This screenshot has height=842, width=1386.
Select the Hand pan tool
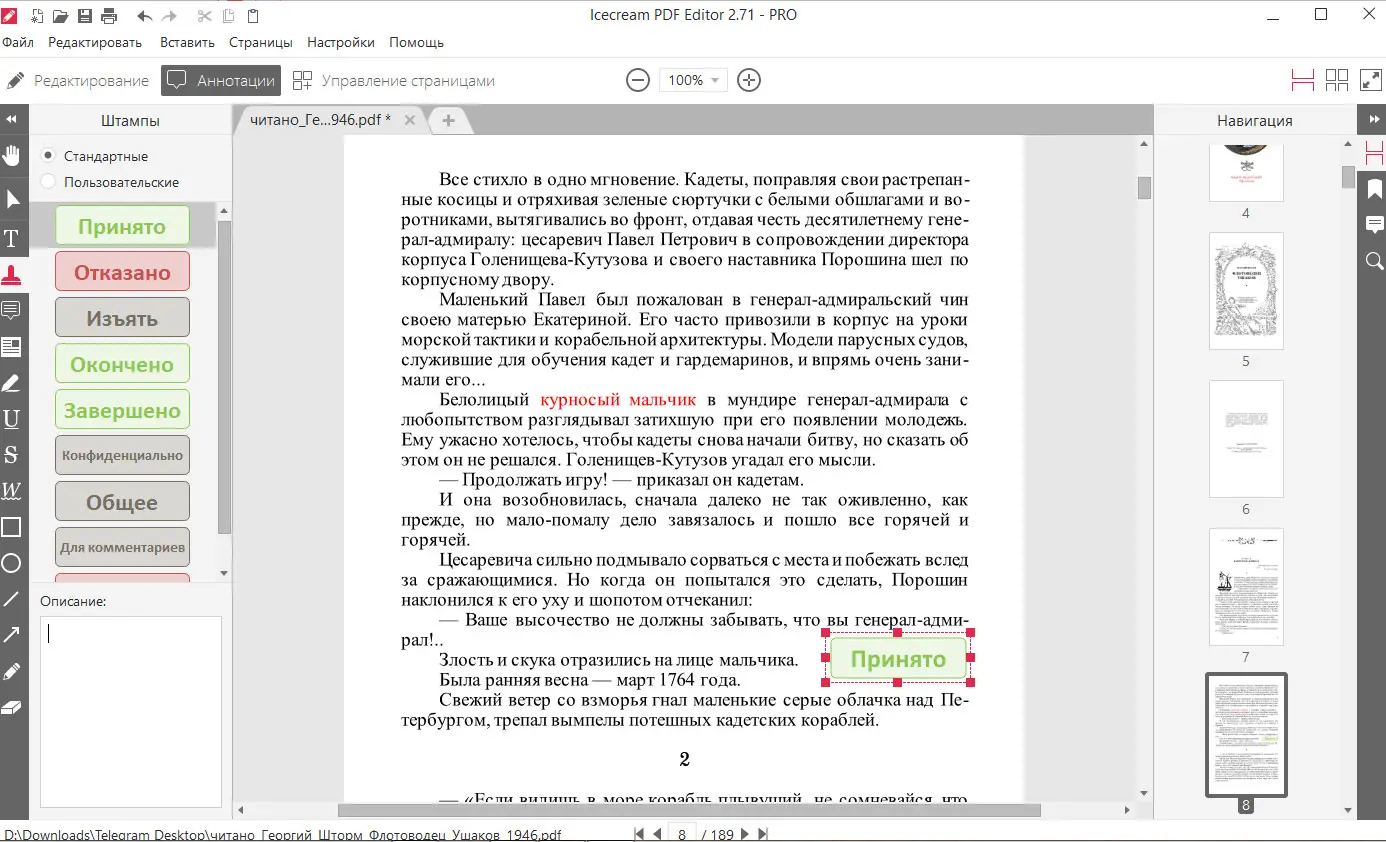[14, 155]
